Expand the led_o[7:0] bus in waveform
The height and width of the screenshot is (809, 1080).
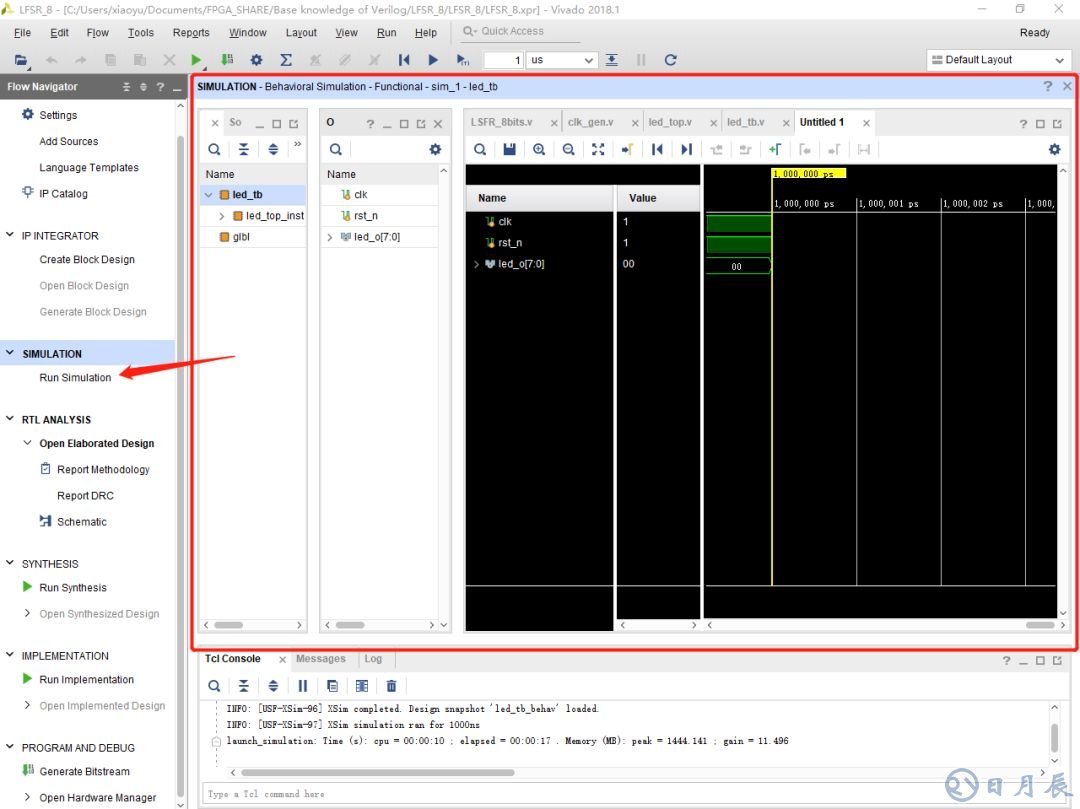477,264
